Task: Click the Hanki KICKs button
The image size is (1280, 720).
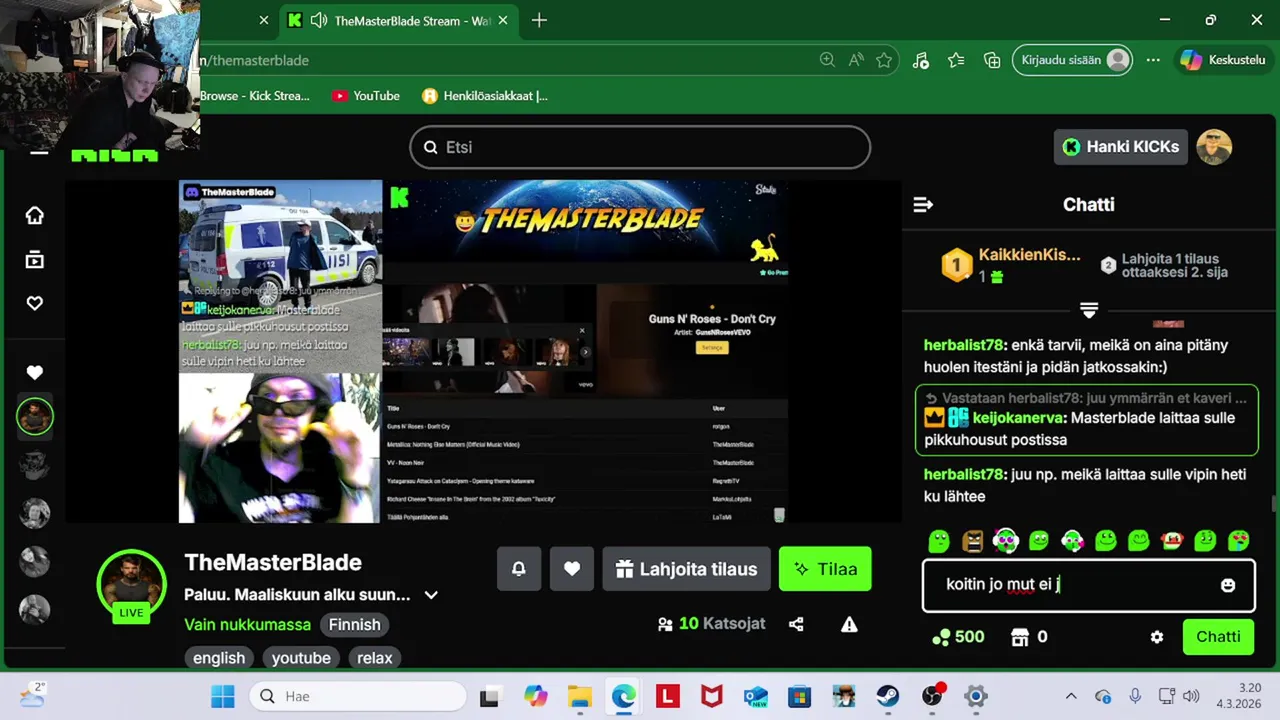Action: tap(1121, 147)
